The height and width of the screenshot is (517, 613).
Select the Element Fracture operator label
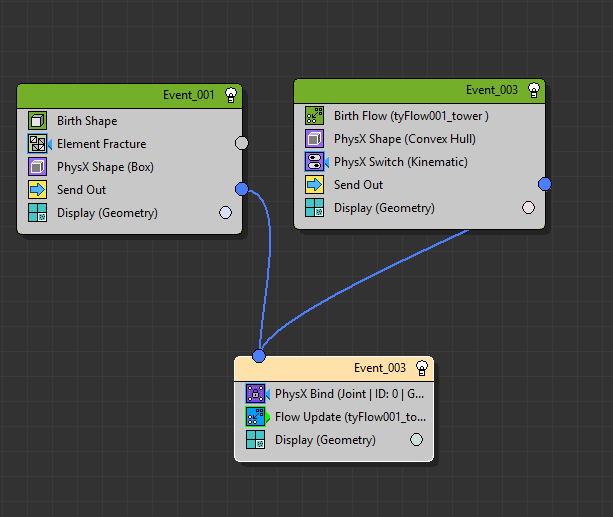pyautogui.click(x=102, y=144)
